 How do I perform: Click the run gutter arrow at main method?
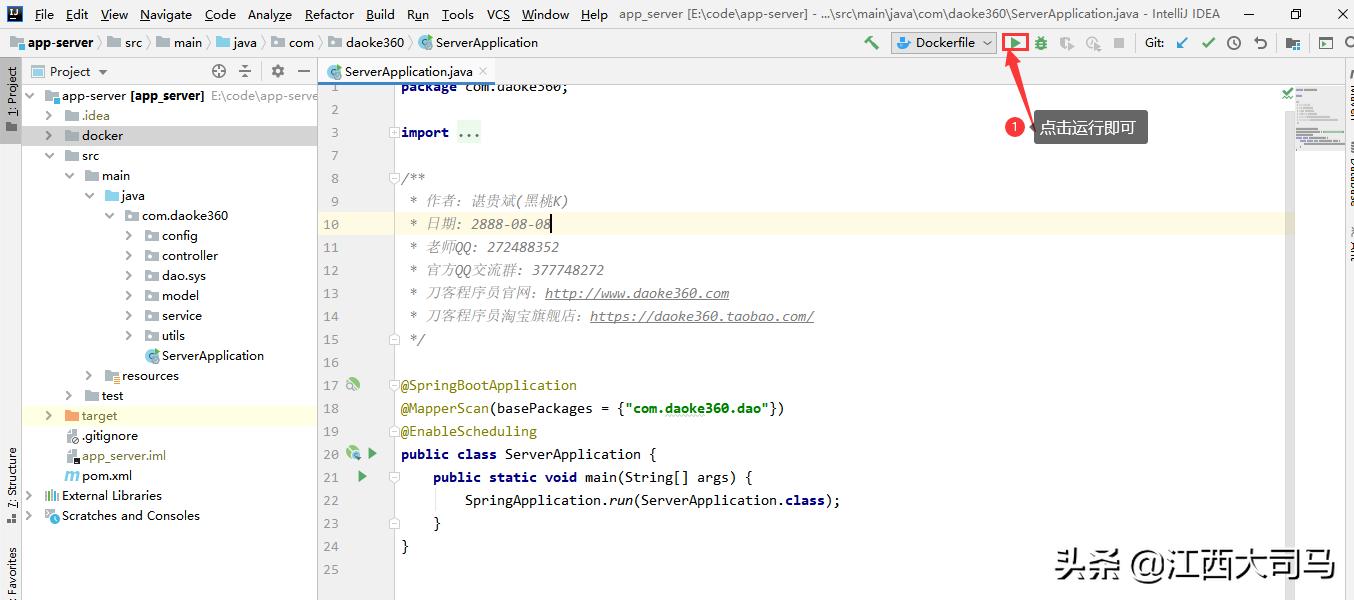click(x=362, y=477)
